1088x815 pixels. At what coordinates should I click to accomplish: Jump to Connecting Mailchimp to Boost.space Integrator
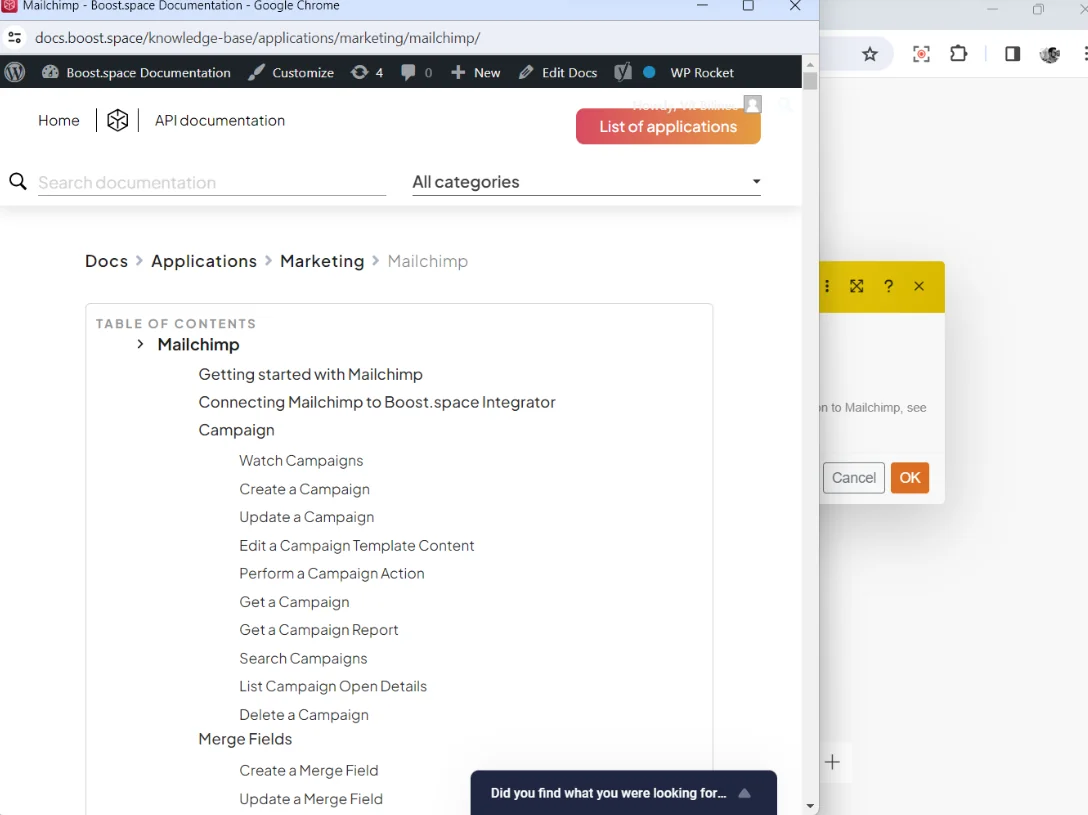click(377, 402)
